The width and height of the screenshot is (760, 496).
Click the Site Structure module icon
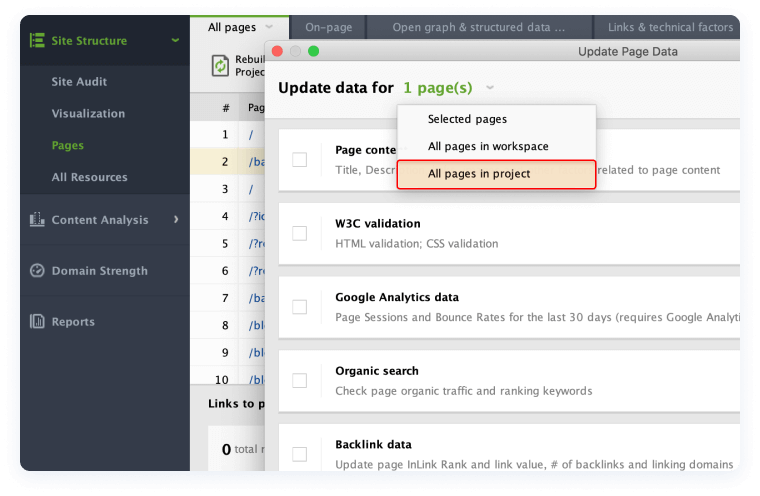coord(37,41)
